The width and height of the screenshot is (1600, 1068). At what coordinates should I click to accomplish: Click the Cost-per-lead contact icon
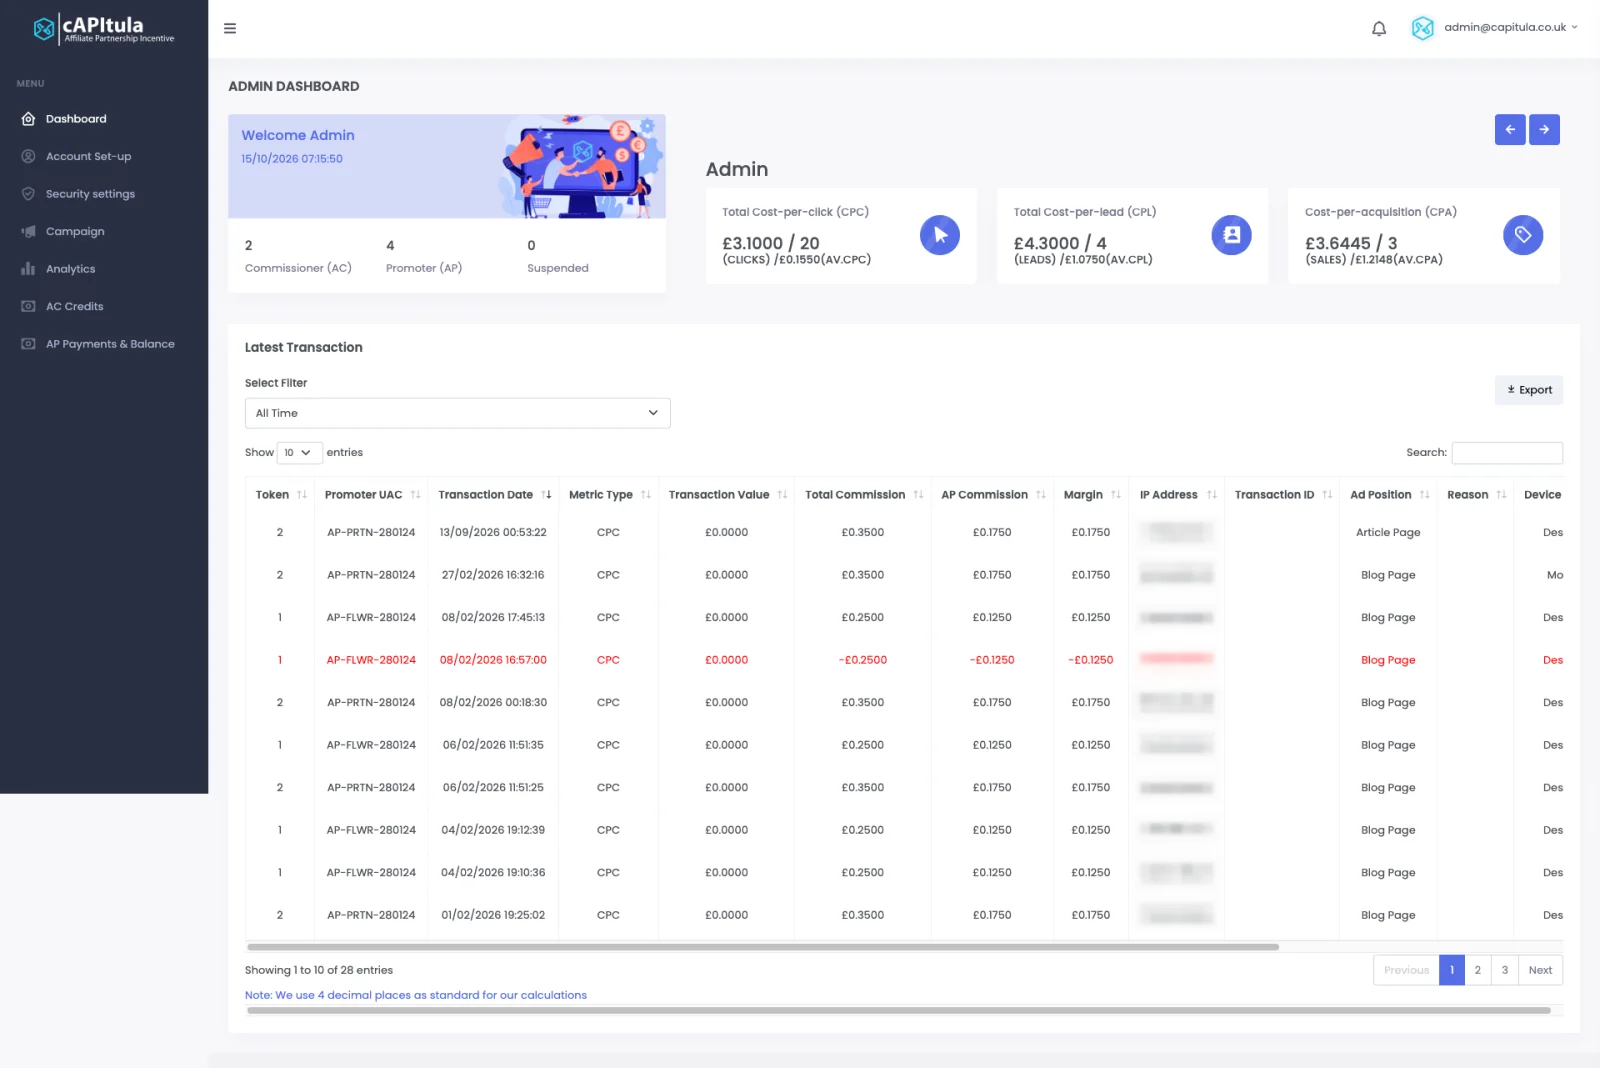point(1231,235)
